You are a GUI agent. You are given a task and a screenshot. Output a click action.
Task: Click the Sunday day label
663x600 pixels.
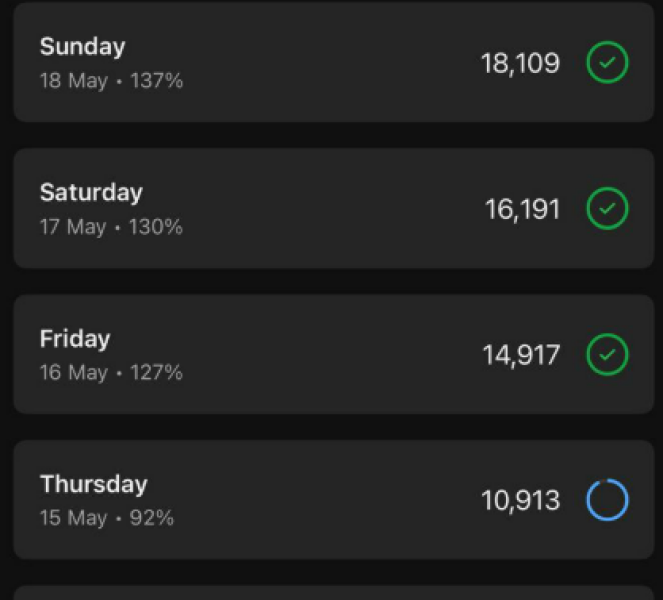click(82, 47)
